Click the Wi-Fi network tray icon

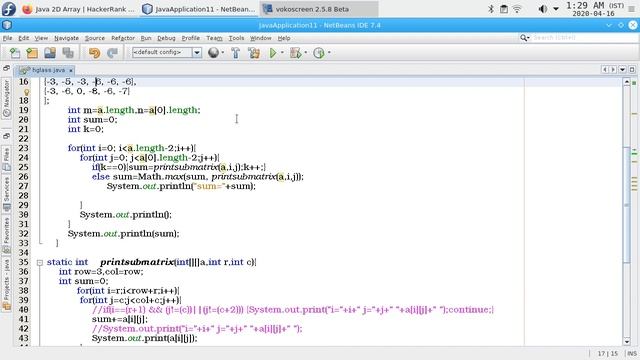(517, 9)
